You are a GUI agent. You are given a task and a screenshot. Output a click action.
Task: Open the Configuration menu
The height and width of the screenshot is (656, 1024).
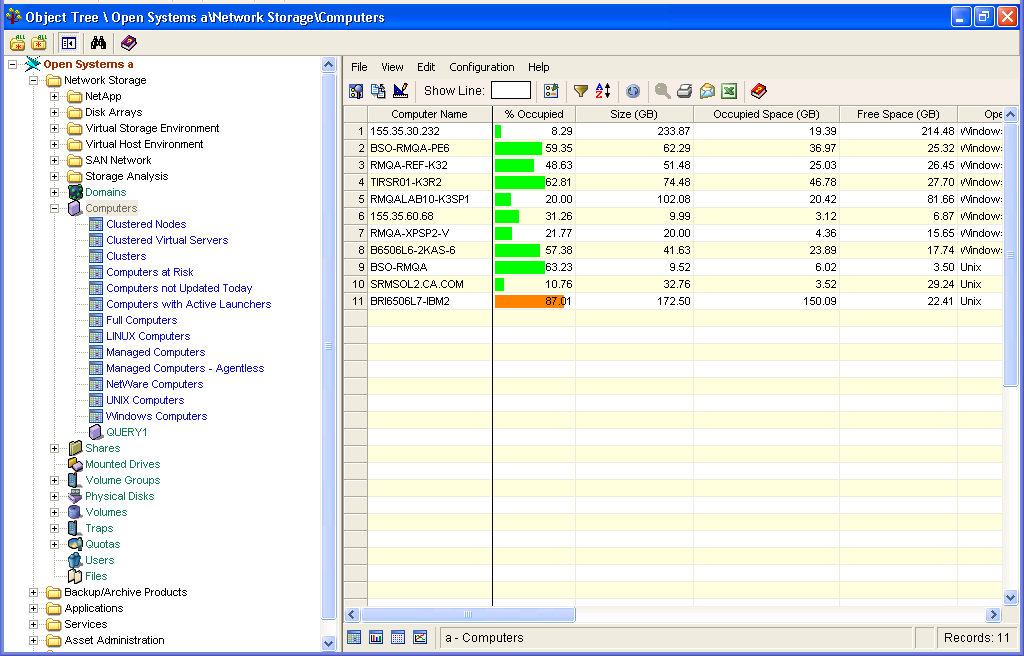[481, 67]
